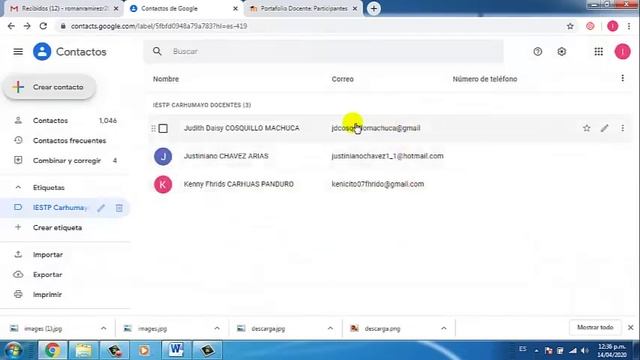
Task: Open file explorer from the taskbar
Action: pos(83,350)
